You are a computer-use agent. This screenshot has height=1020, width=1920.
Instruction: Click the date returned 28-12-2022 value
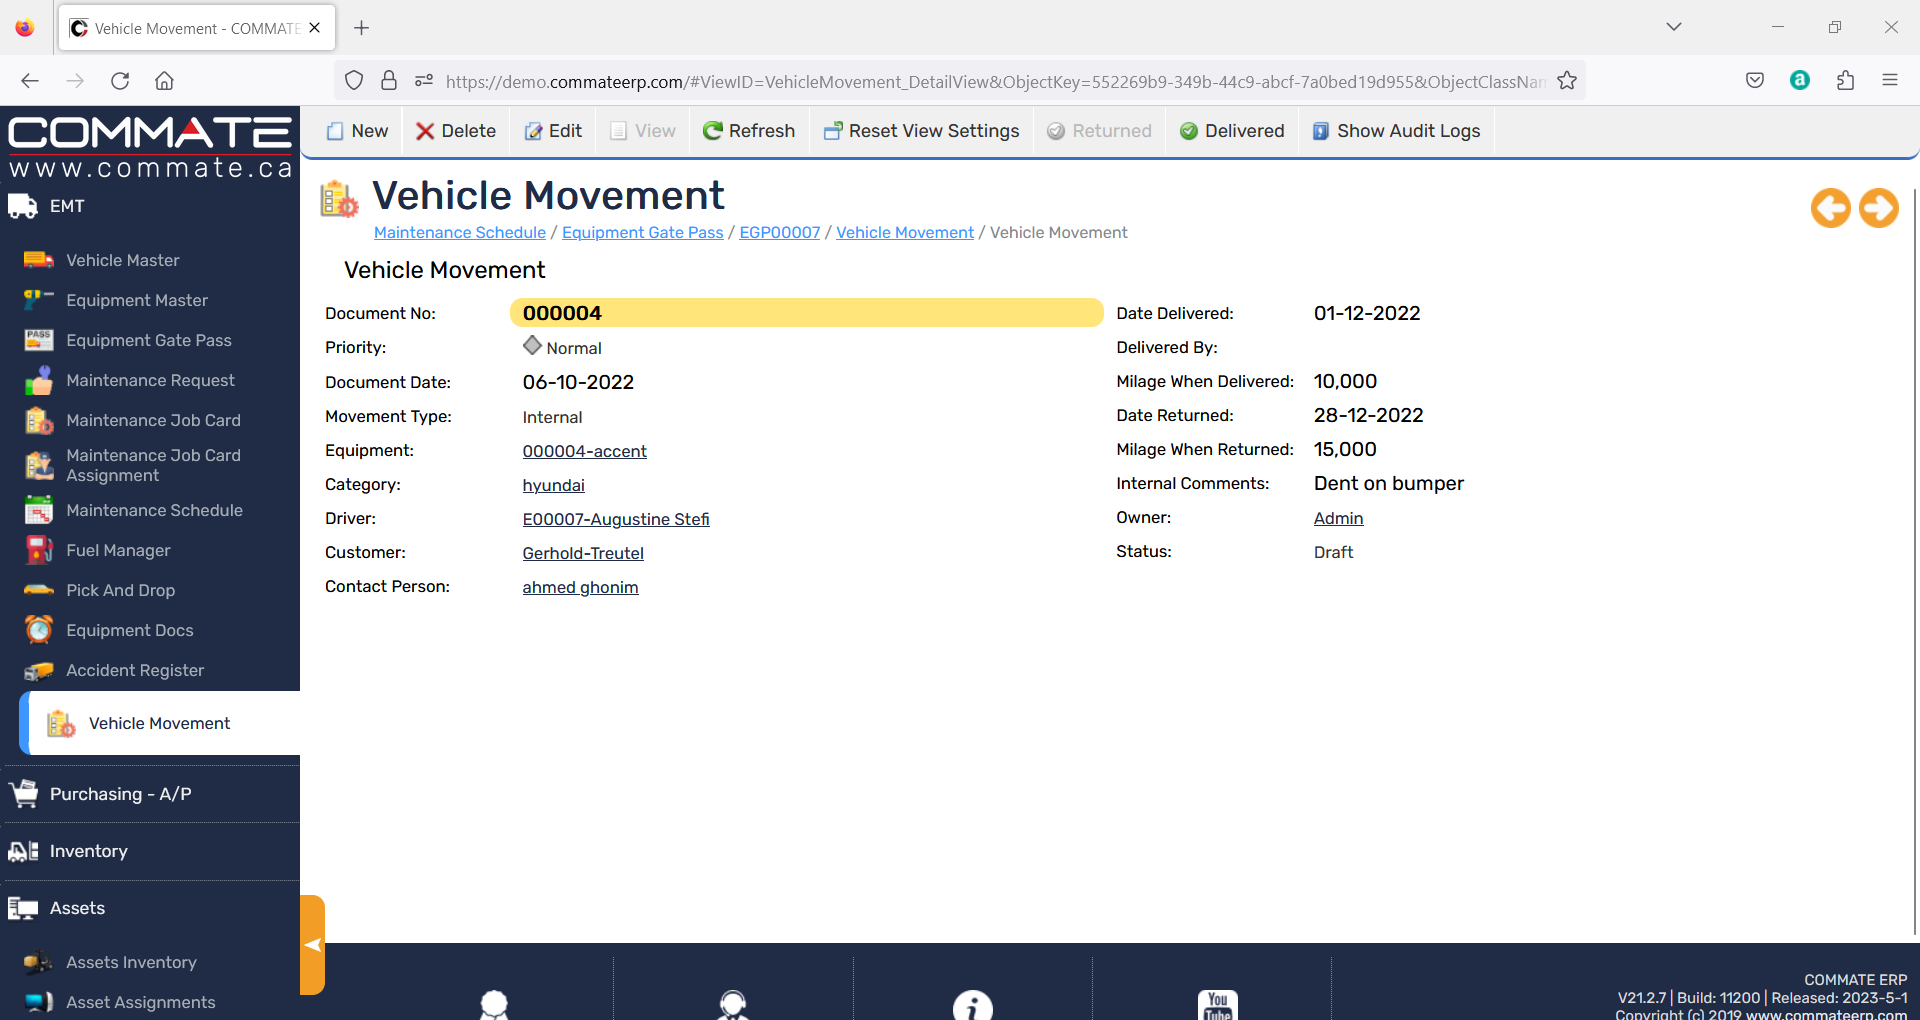(1368, 415)
